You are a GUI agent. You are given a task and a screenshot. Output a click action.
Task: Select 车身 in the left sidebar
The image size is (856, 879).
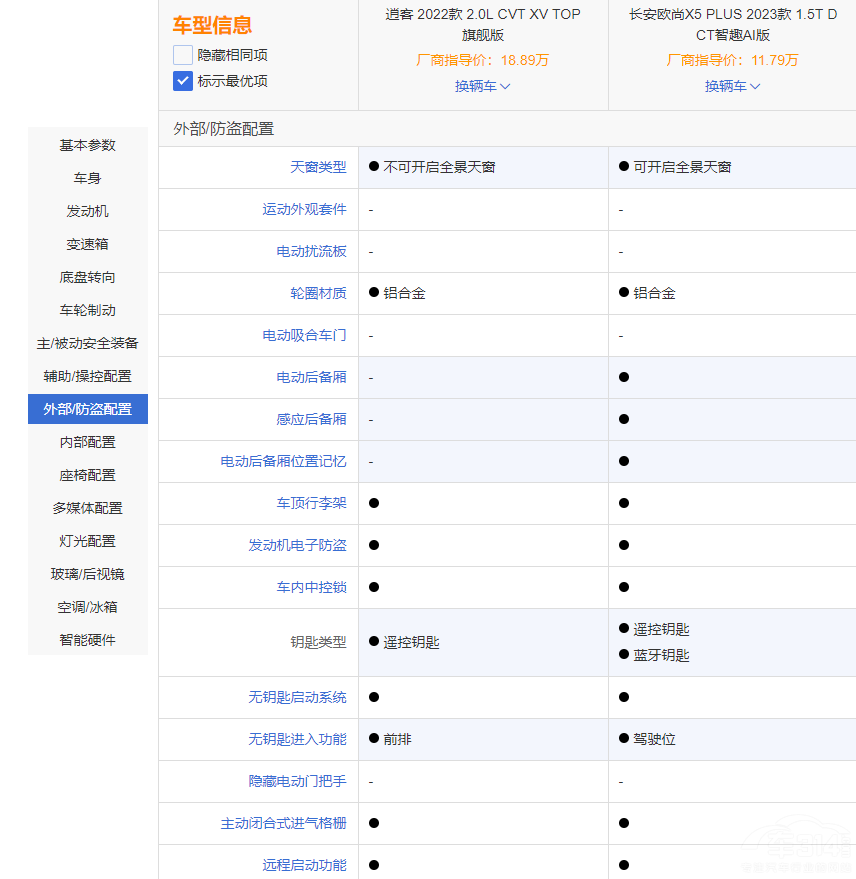(x=87, y=178)
